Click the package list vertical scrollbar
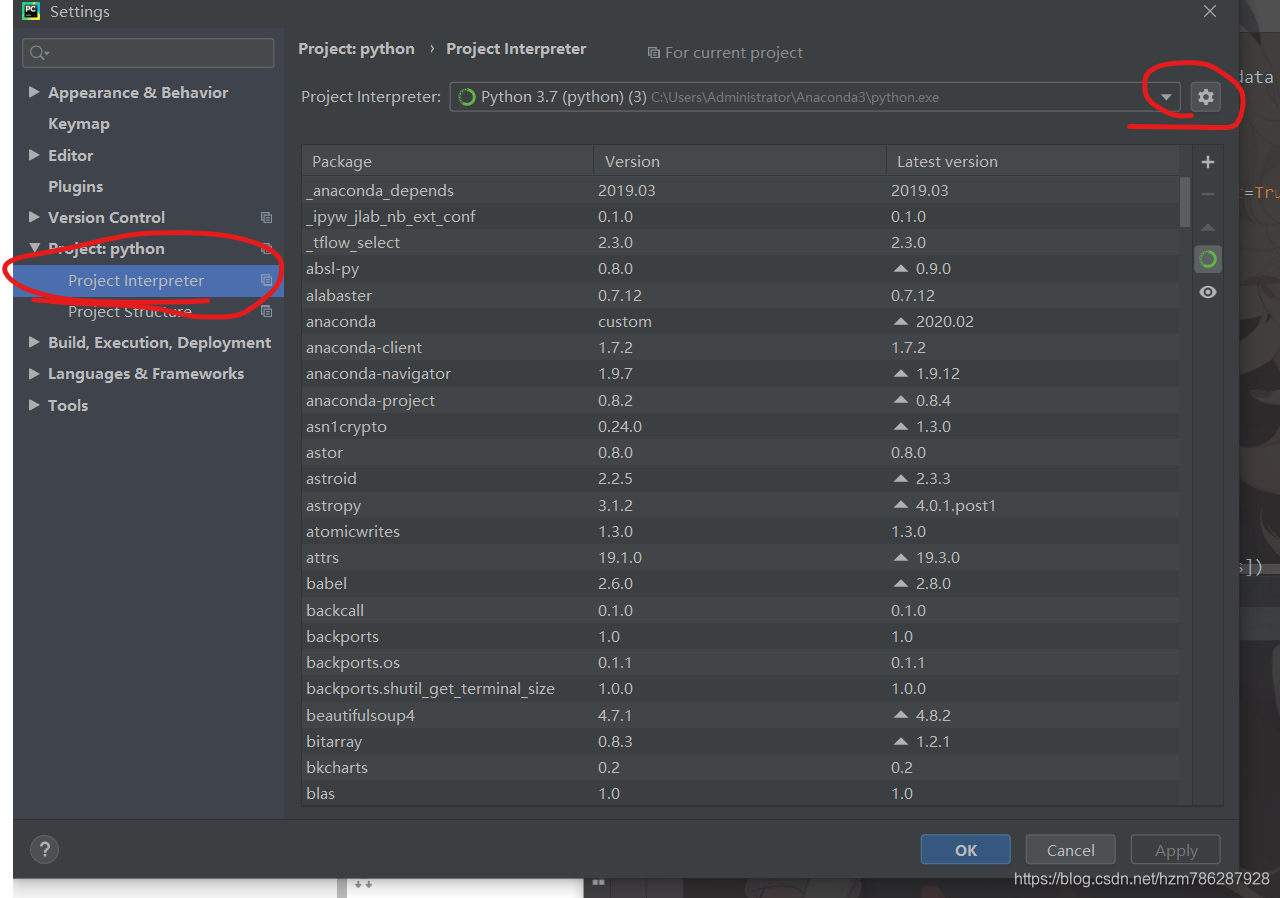Image resolution: width=1280 pixels, height=898 pixels. [x=1185, y=202]
